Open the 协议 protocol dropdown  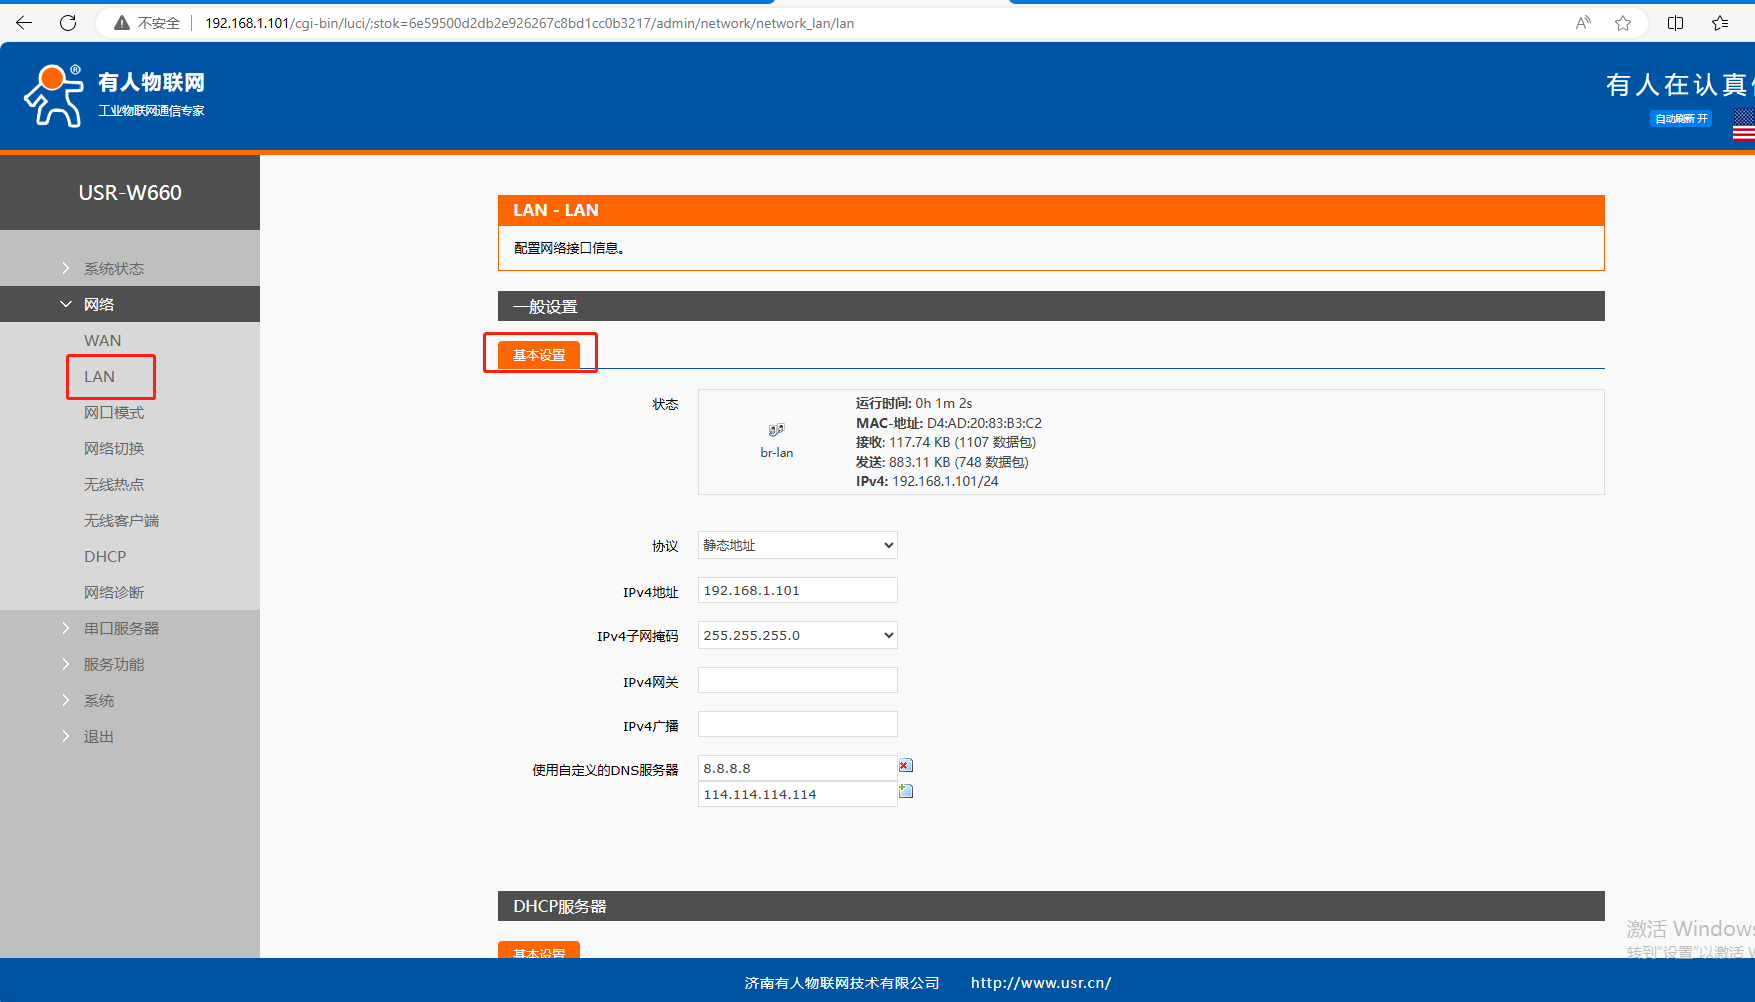tap(797, 545)
